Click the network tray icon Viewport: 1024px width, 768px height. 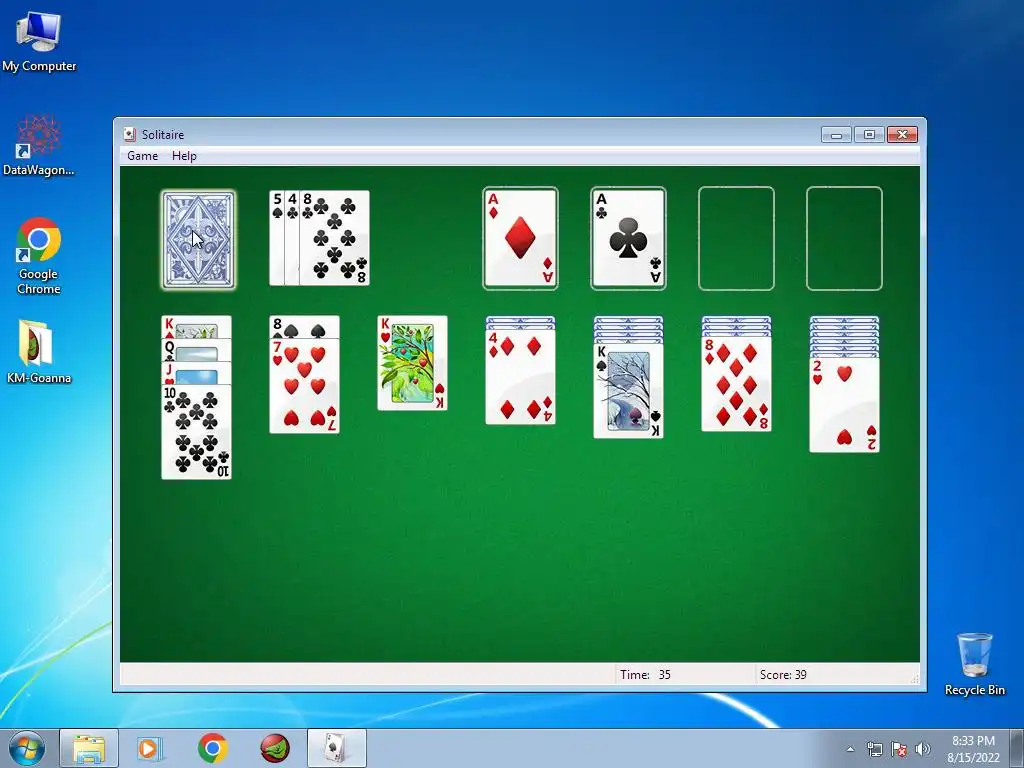click(x=874, y=749)
